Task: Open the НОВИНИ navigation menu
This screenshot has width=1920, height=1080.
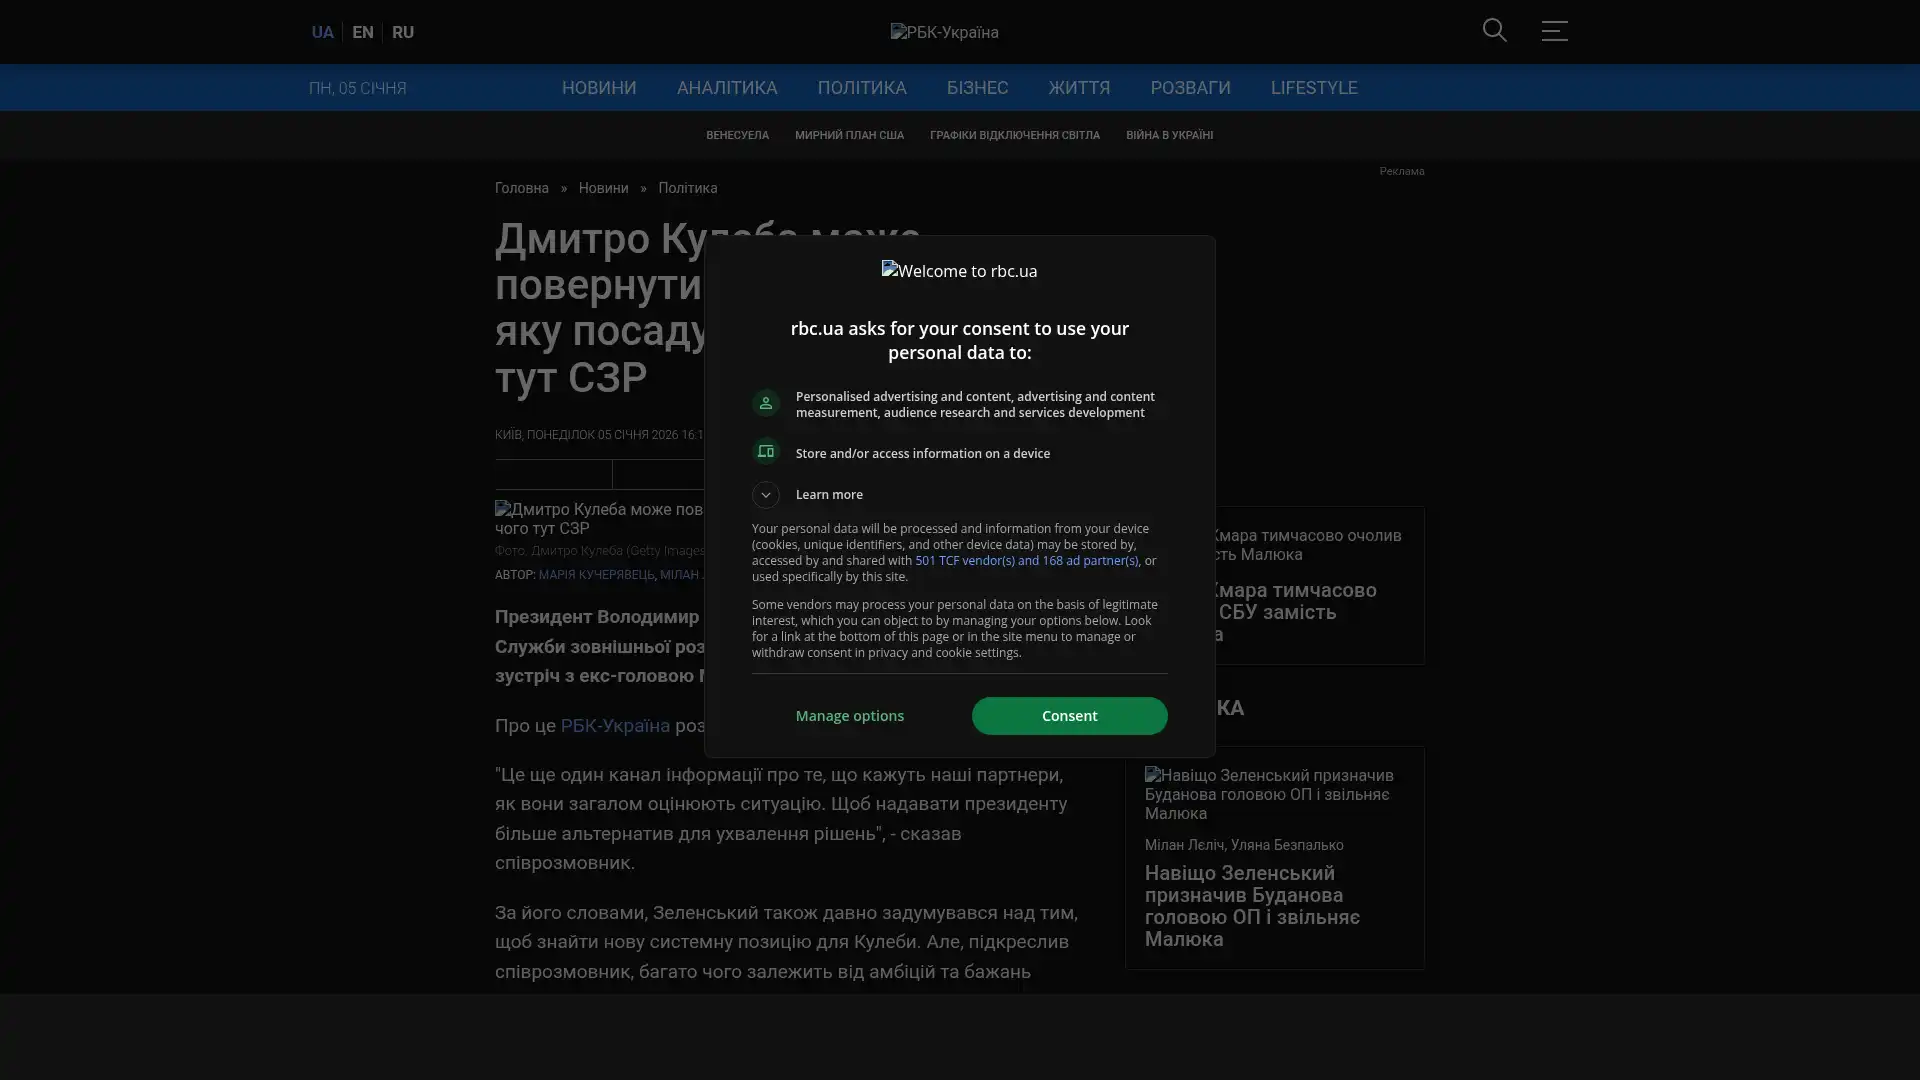Action: click(598, 88)
